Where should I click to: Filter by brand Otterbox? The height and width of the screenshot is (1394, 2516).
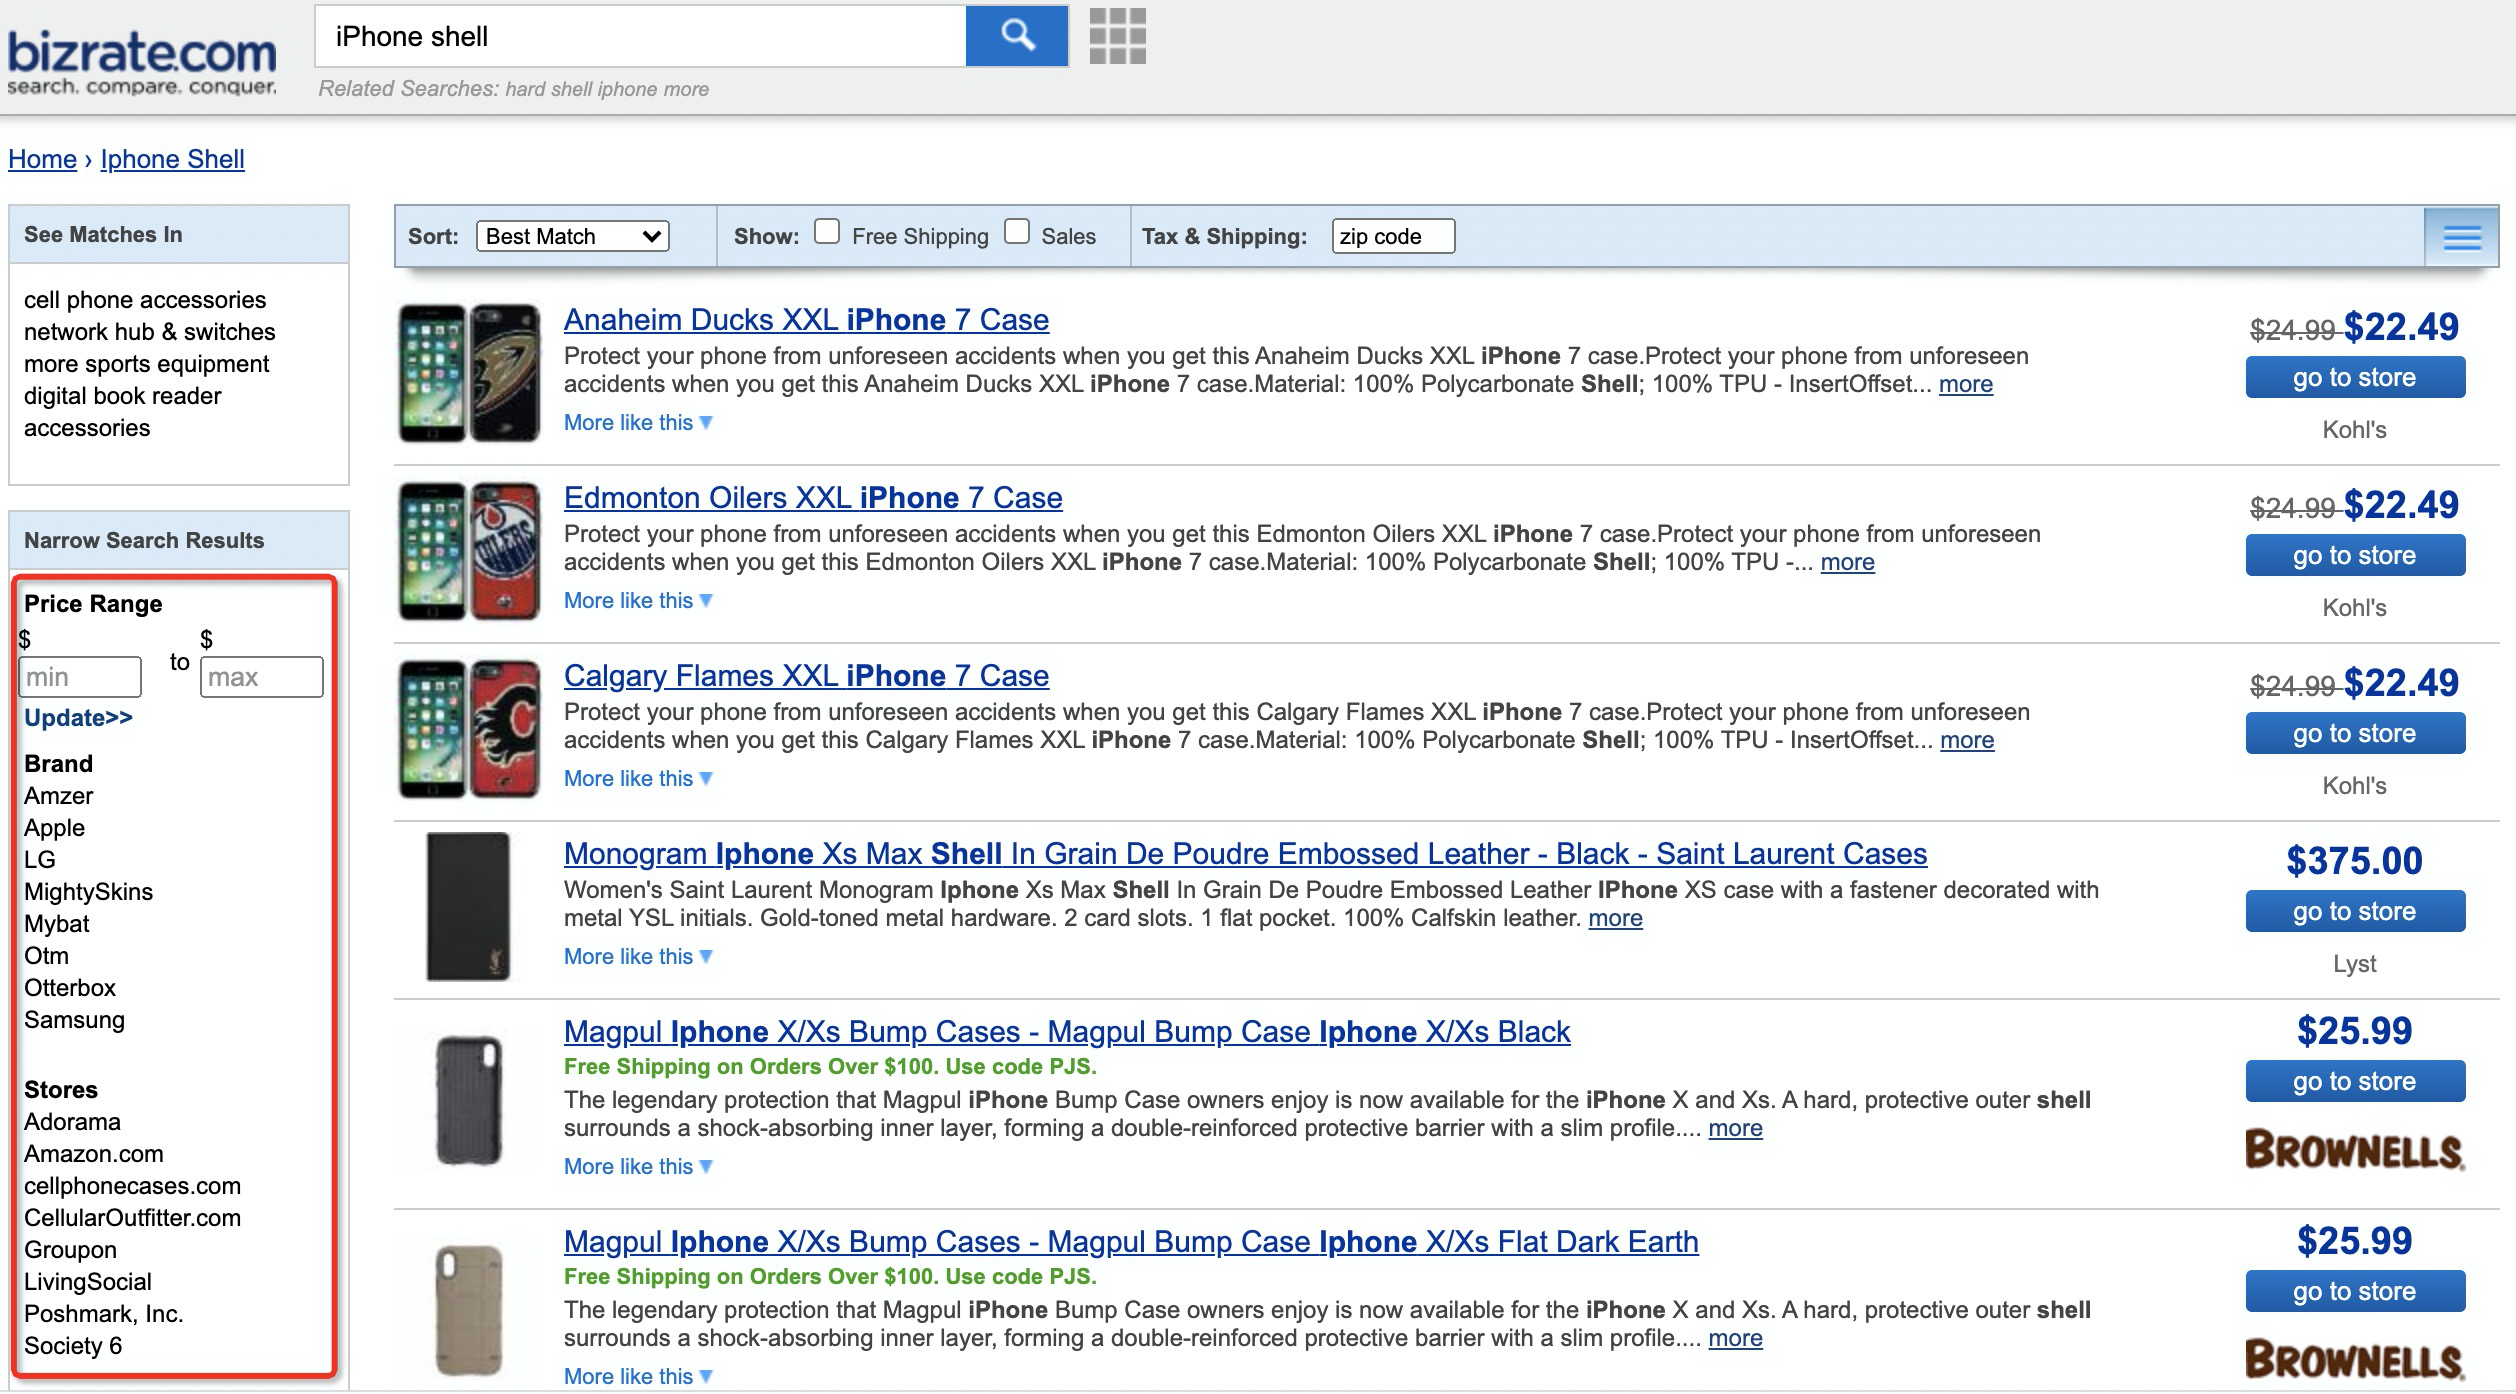point(70,988)
